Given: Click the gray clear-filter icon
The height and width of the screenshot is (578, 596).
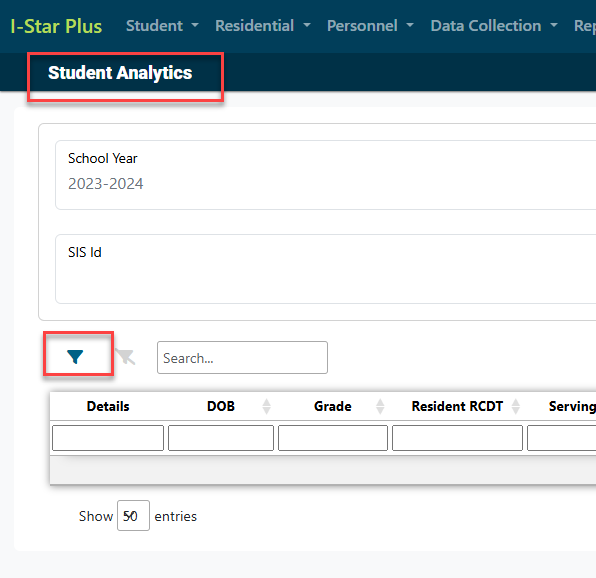Looking at the screenshot, I should click(125, 356).
